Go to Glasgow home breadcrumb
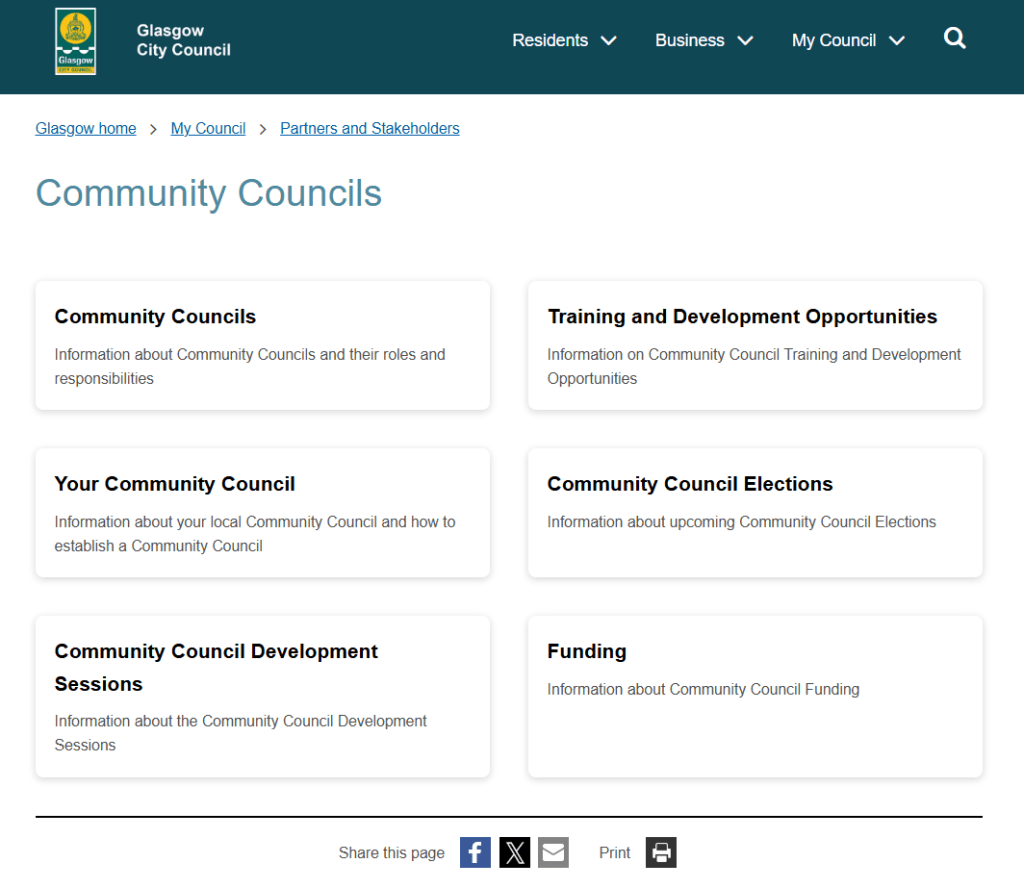 coord(86,128)
